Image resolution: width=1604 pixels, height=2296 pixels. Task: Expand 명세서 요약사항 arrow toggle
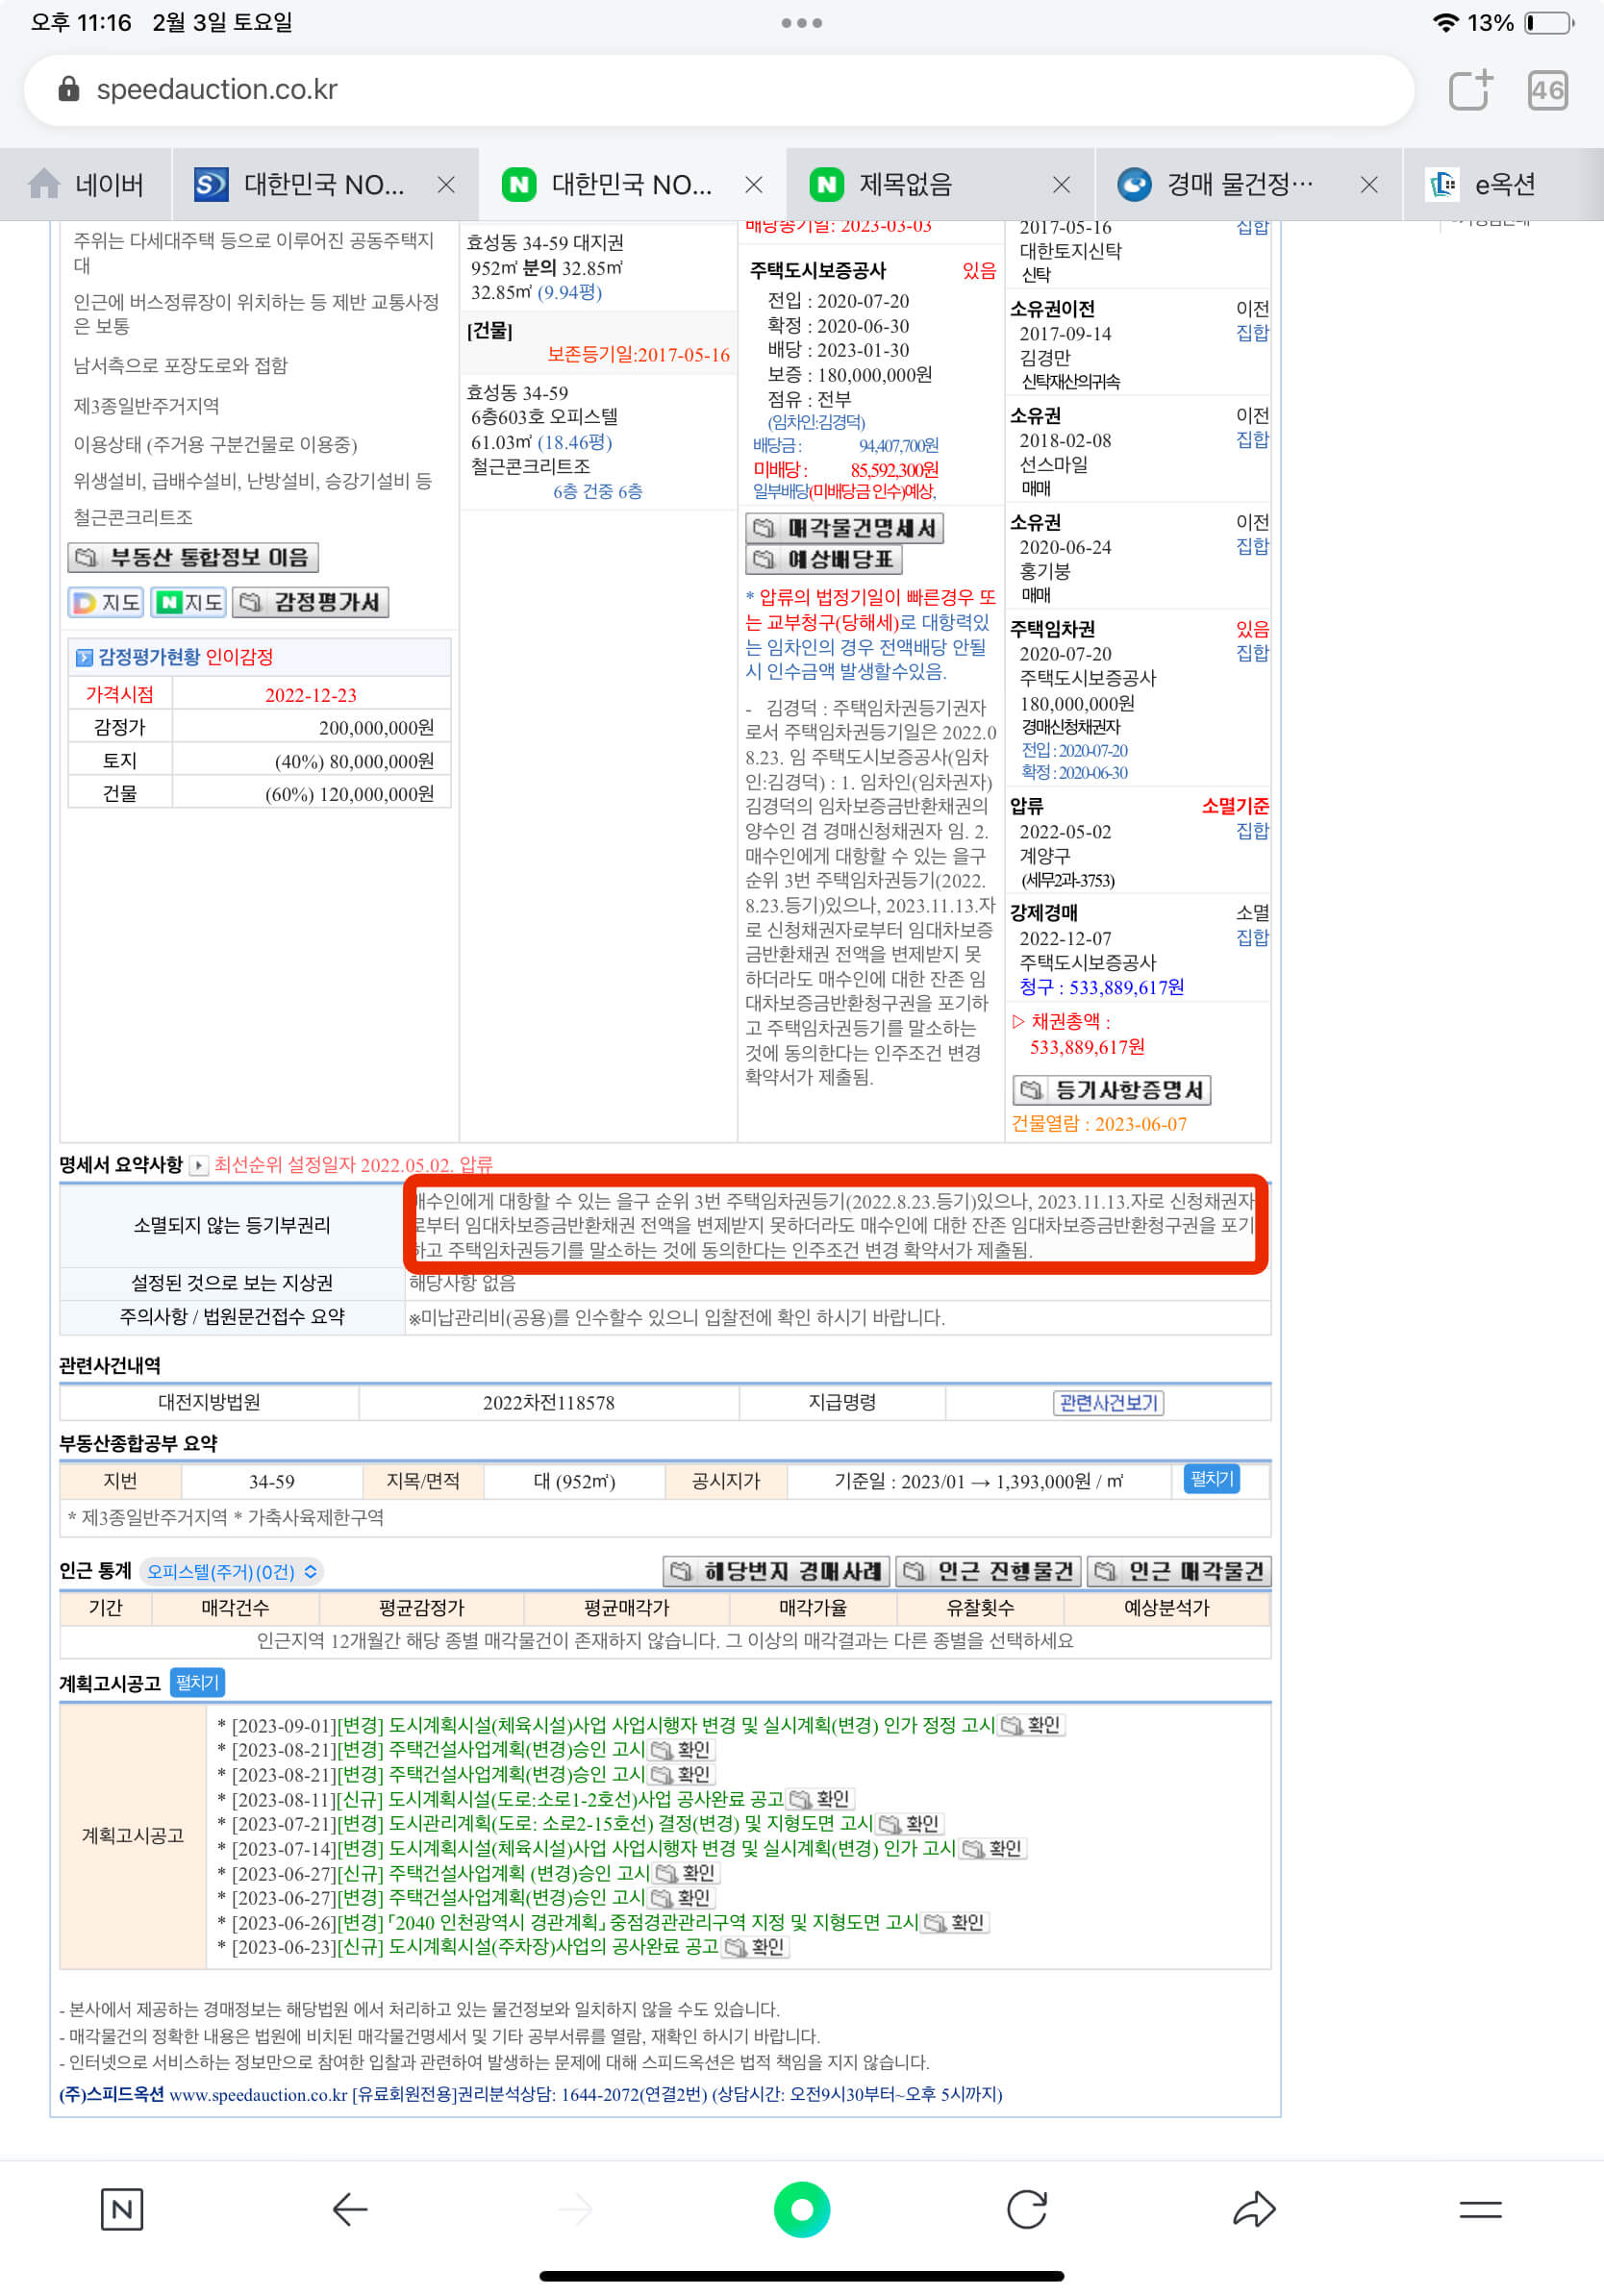tap(198, 1165)
